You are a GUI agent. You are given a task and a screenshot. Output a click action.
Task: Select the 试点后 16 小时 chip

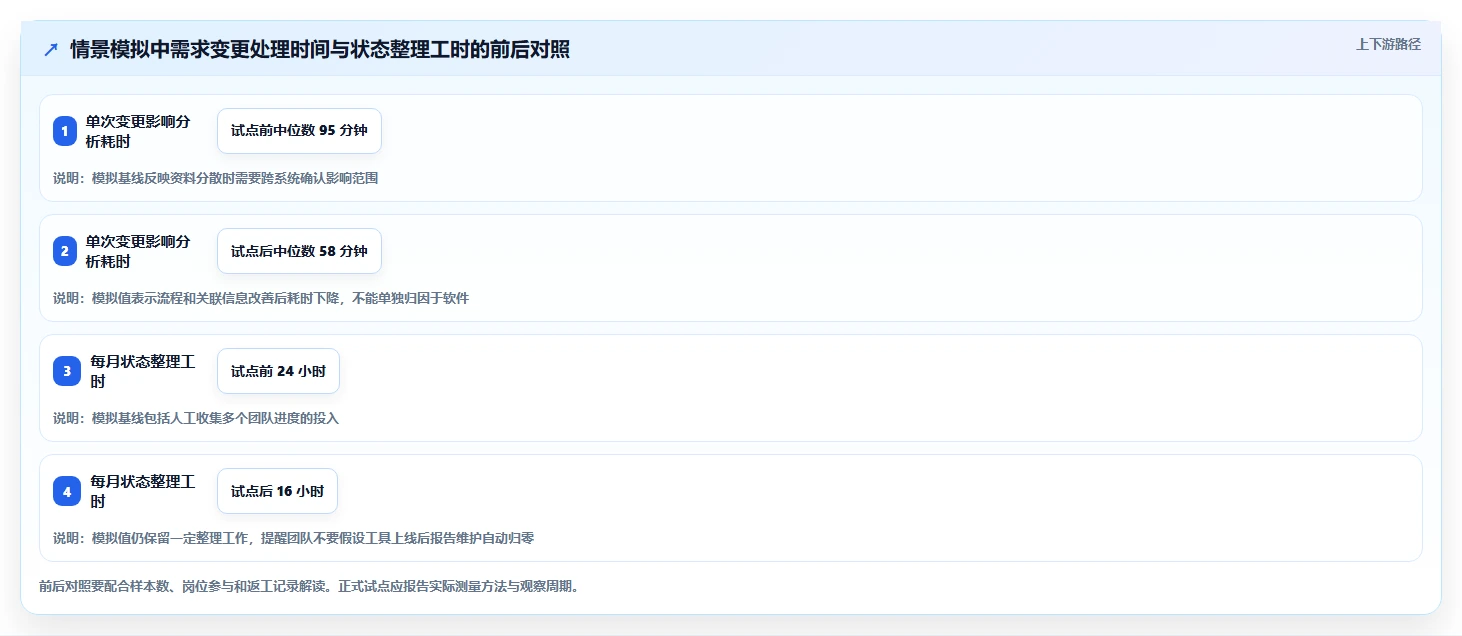(x=277, y=491)
